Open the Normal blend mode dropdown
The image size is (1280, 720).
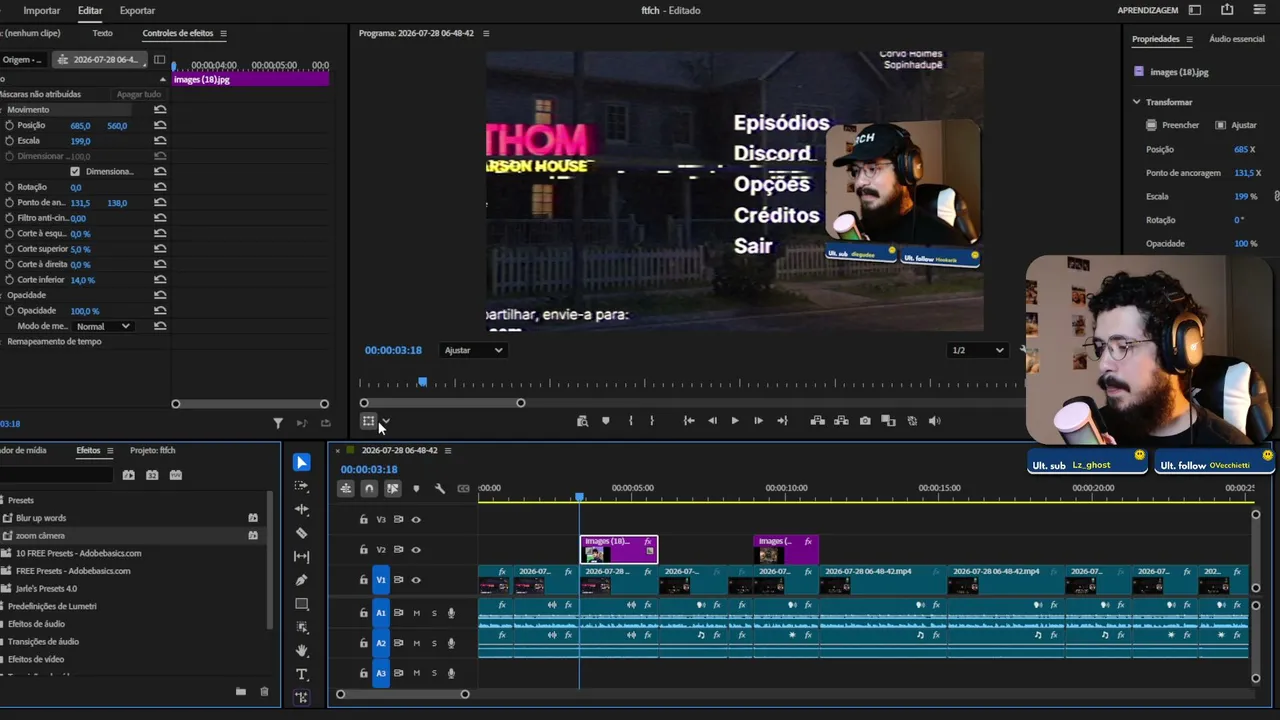[103, 326]
